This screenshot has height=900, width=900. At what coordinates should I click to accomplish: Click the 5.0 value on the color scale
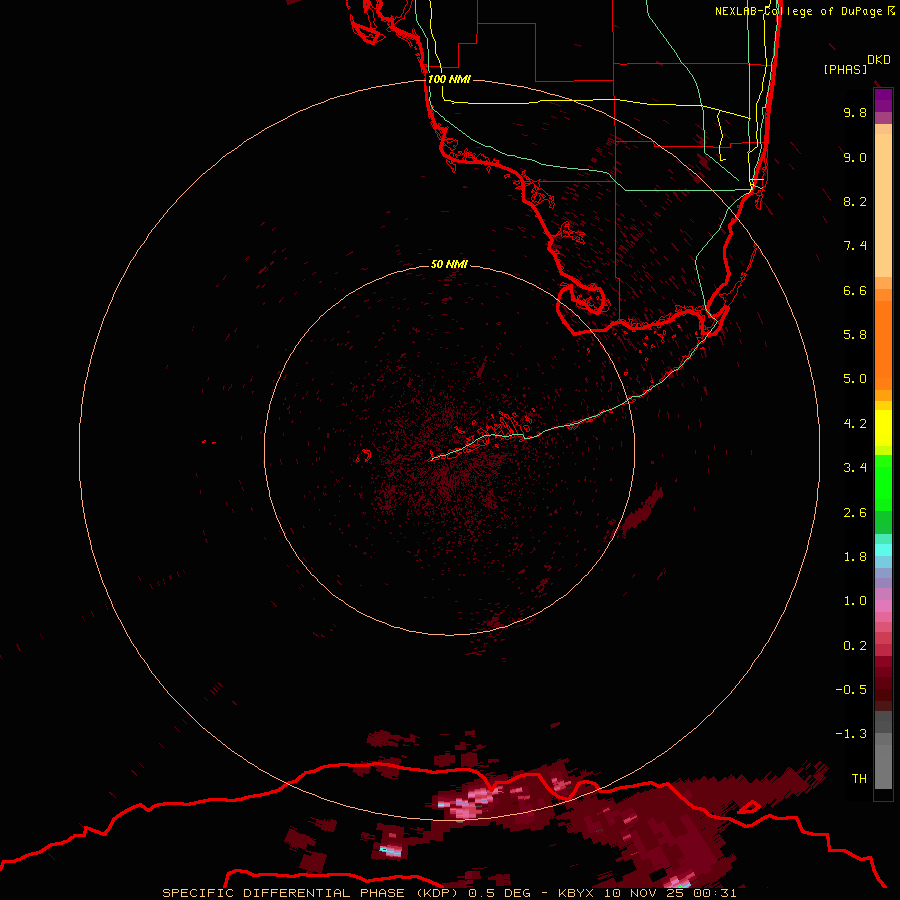pos(855,379)
